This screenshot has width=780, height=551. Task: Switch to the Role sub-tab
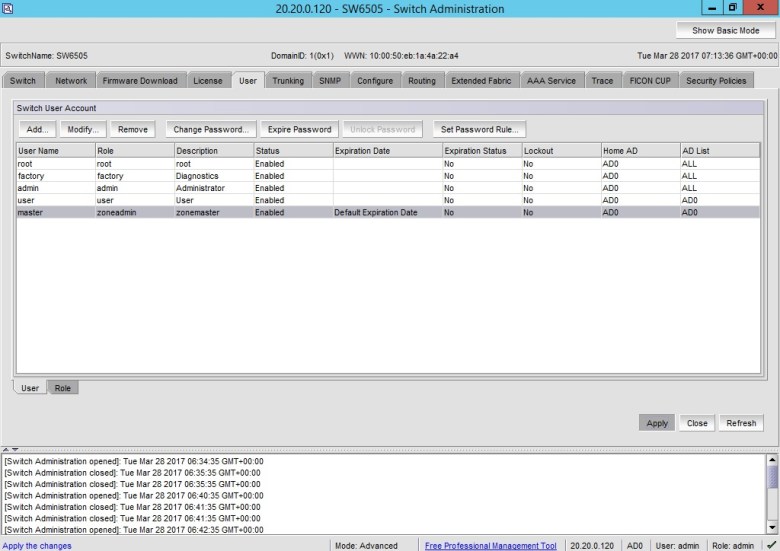click(63, 388)
